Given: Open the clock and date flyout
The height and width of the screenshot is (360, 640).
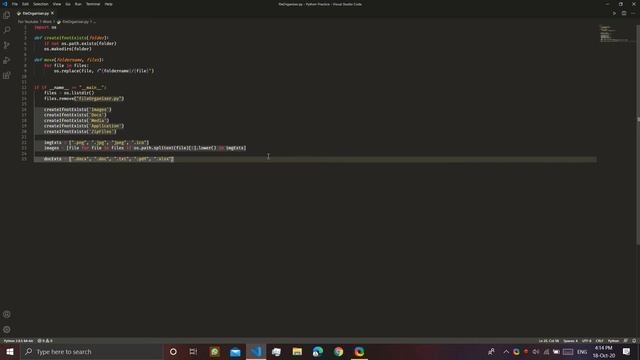Looking at the screenshot, I should coord(604,351).
